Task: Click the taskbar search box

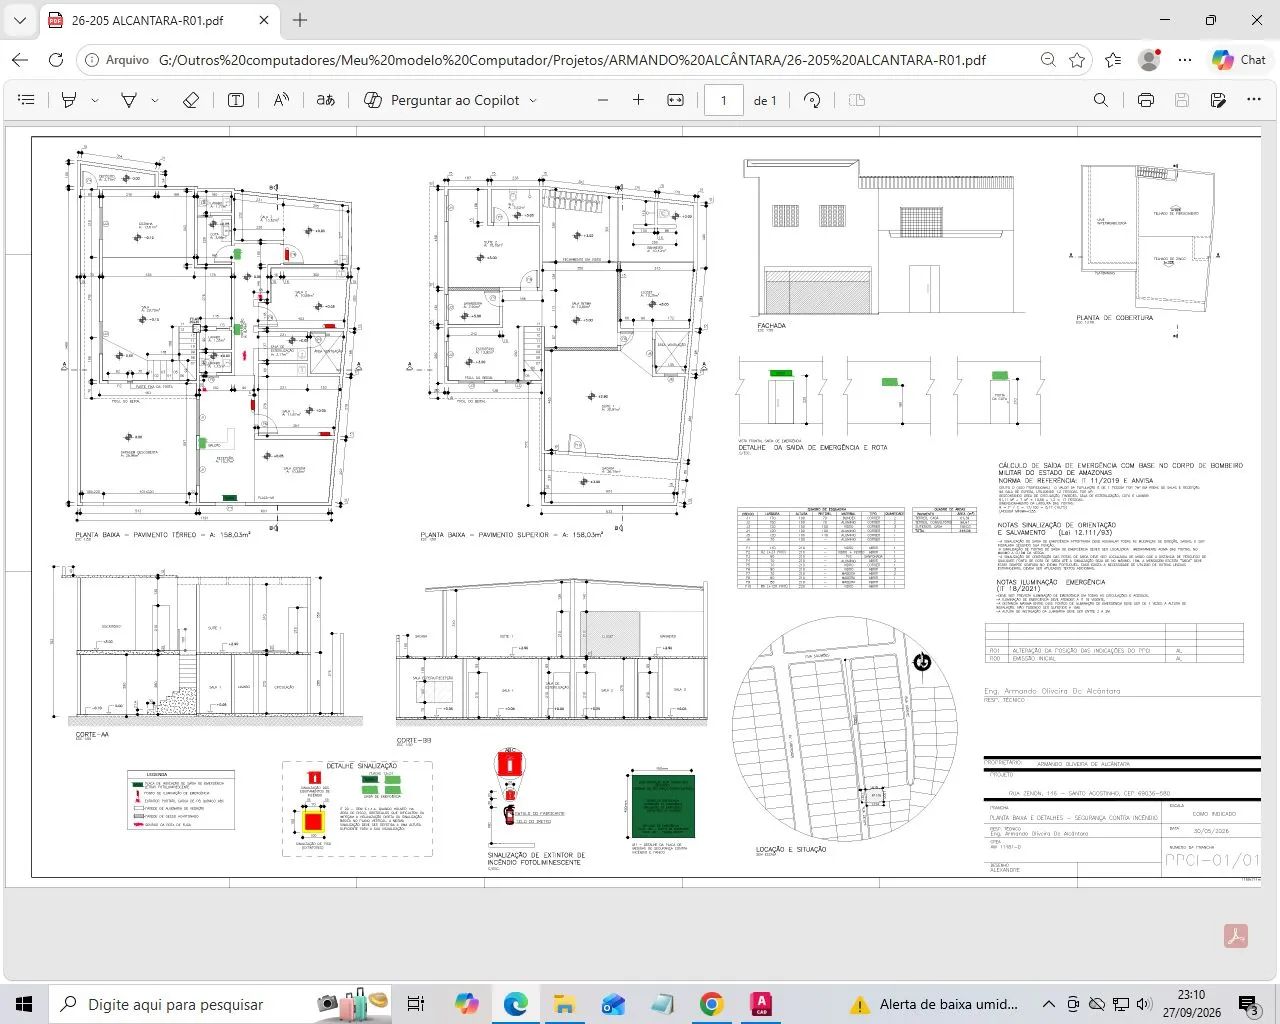Action: (220, 1004)
